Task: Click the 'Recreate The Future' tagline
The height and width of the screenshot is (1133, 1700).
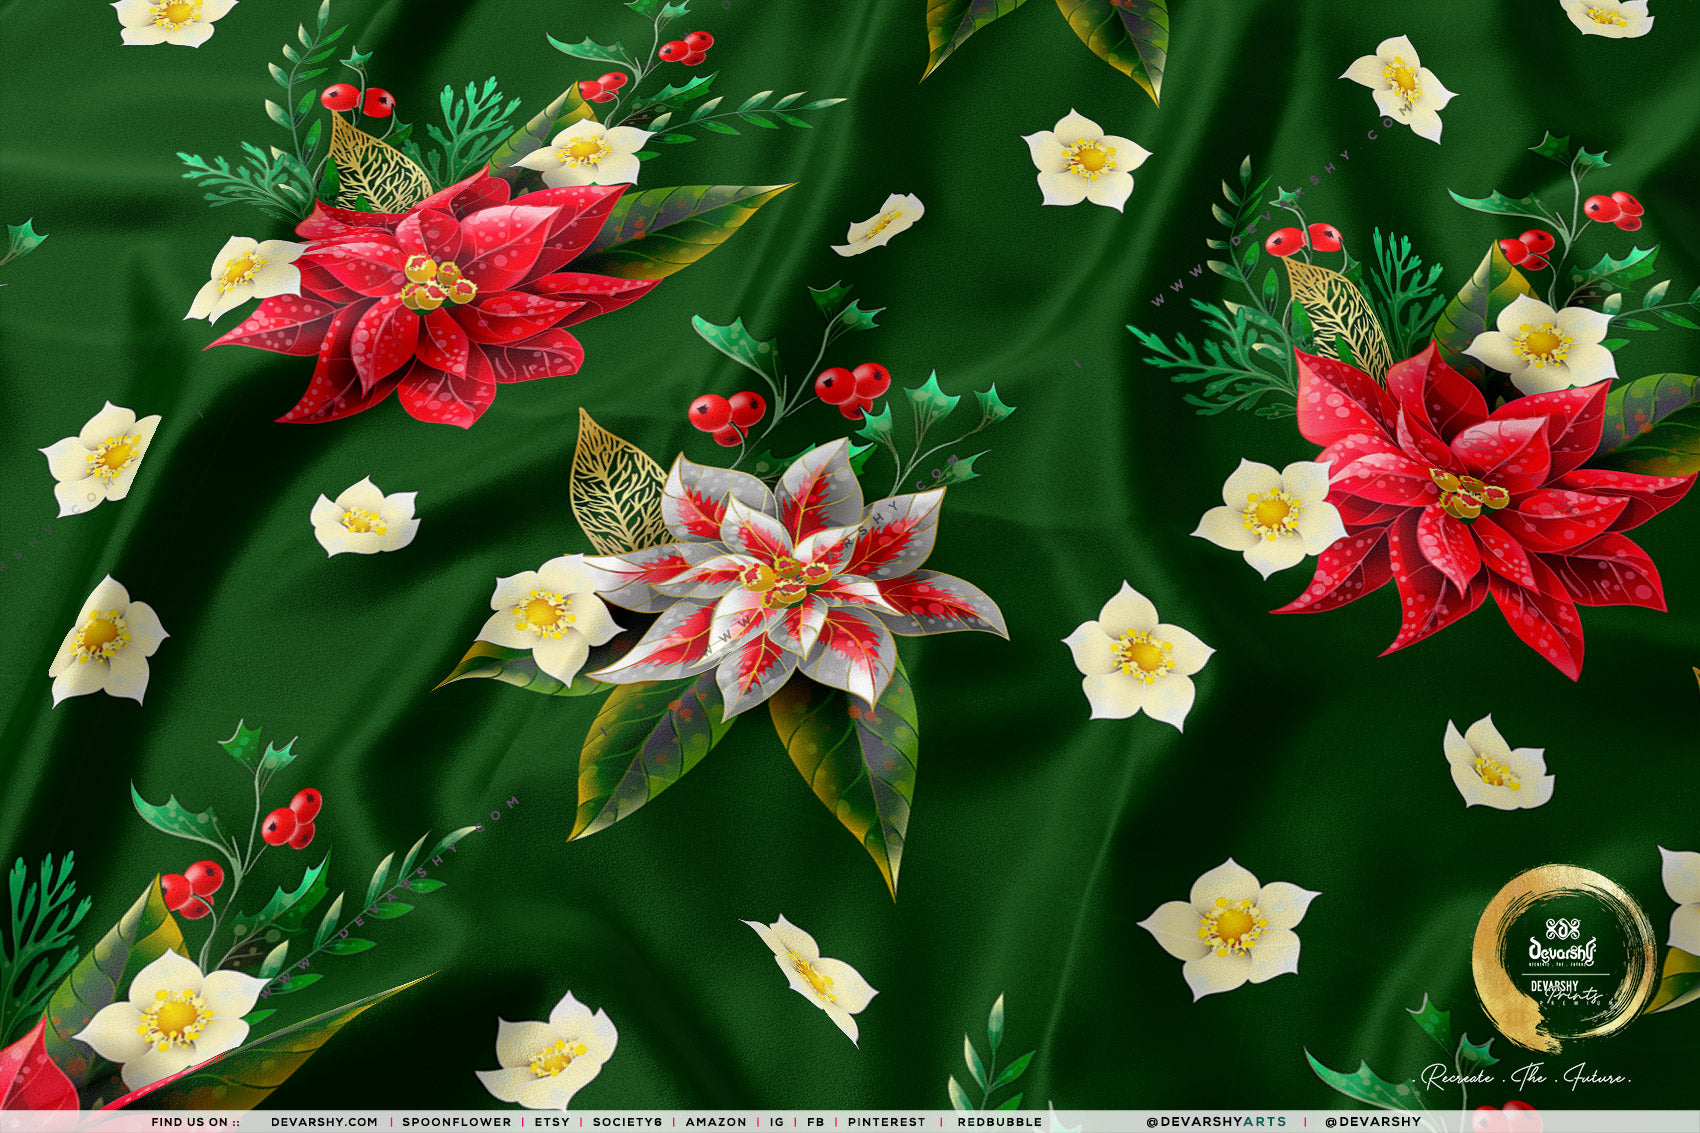Action: pos(1525,1078)
